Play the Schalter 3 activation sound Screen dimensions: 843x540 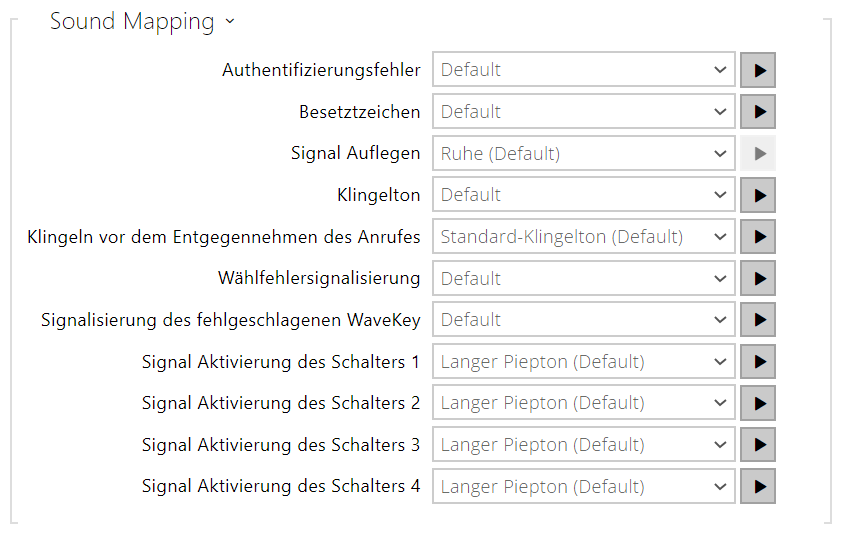point(758,445)
